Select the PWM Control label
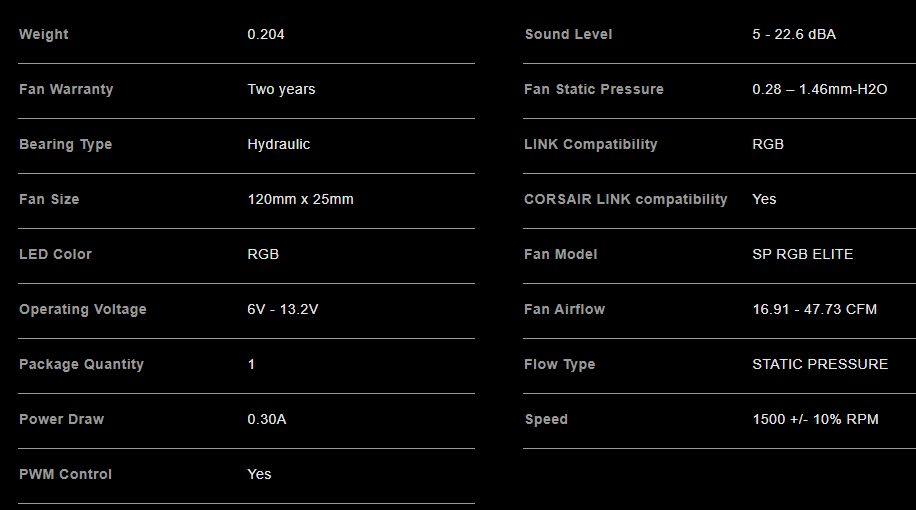Viewport: 916px width, 510px height. tap(65, 474)
